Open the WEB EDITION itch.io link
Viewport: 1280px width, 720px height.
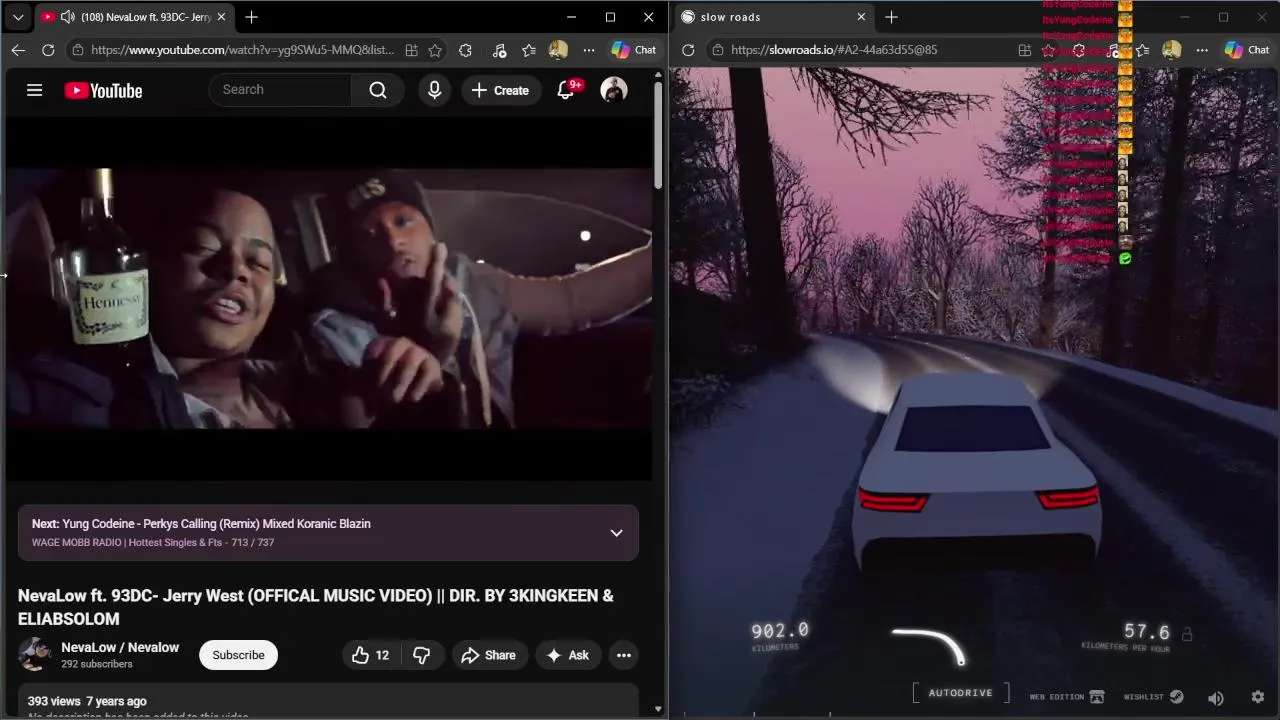[x=1067, y=696]
